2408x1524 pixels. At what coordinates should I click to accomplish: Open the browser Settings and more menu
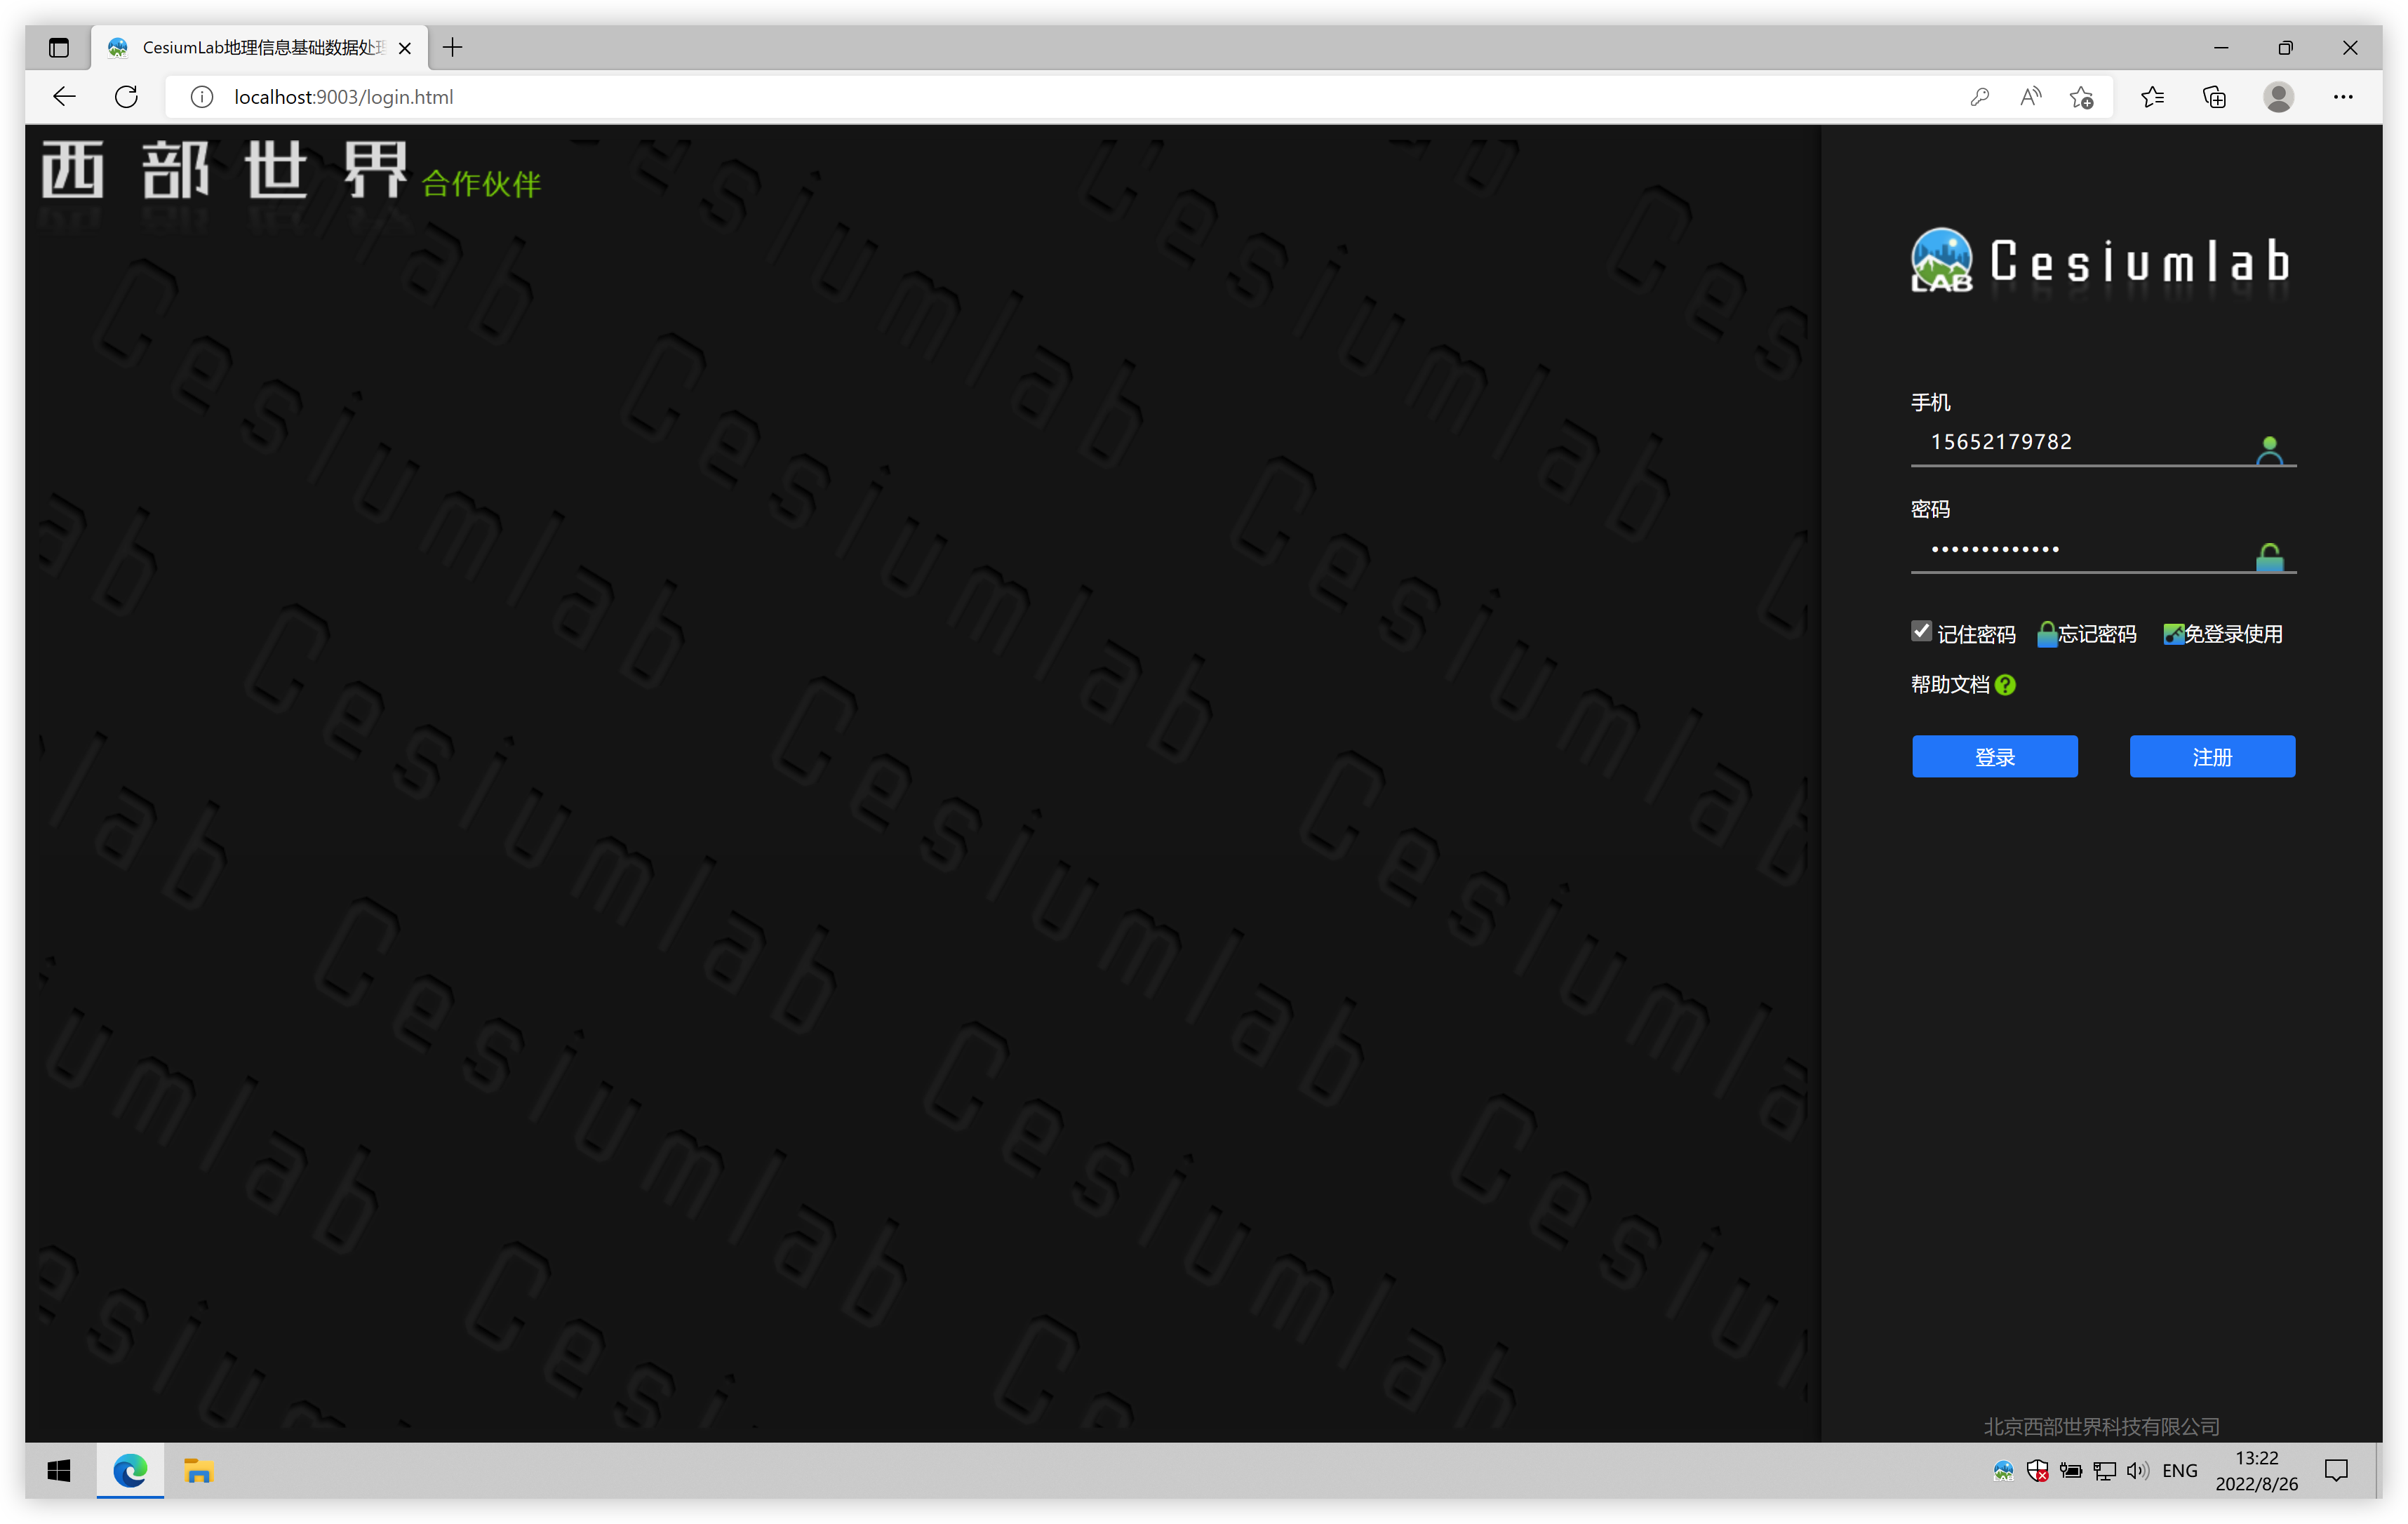[2343, 97]
